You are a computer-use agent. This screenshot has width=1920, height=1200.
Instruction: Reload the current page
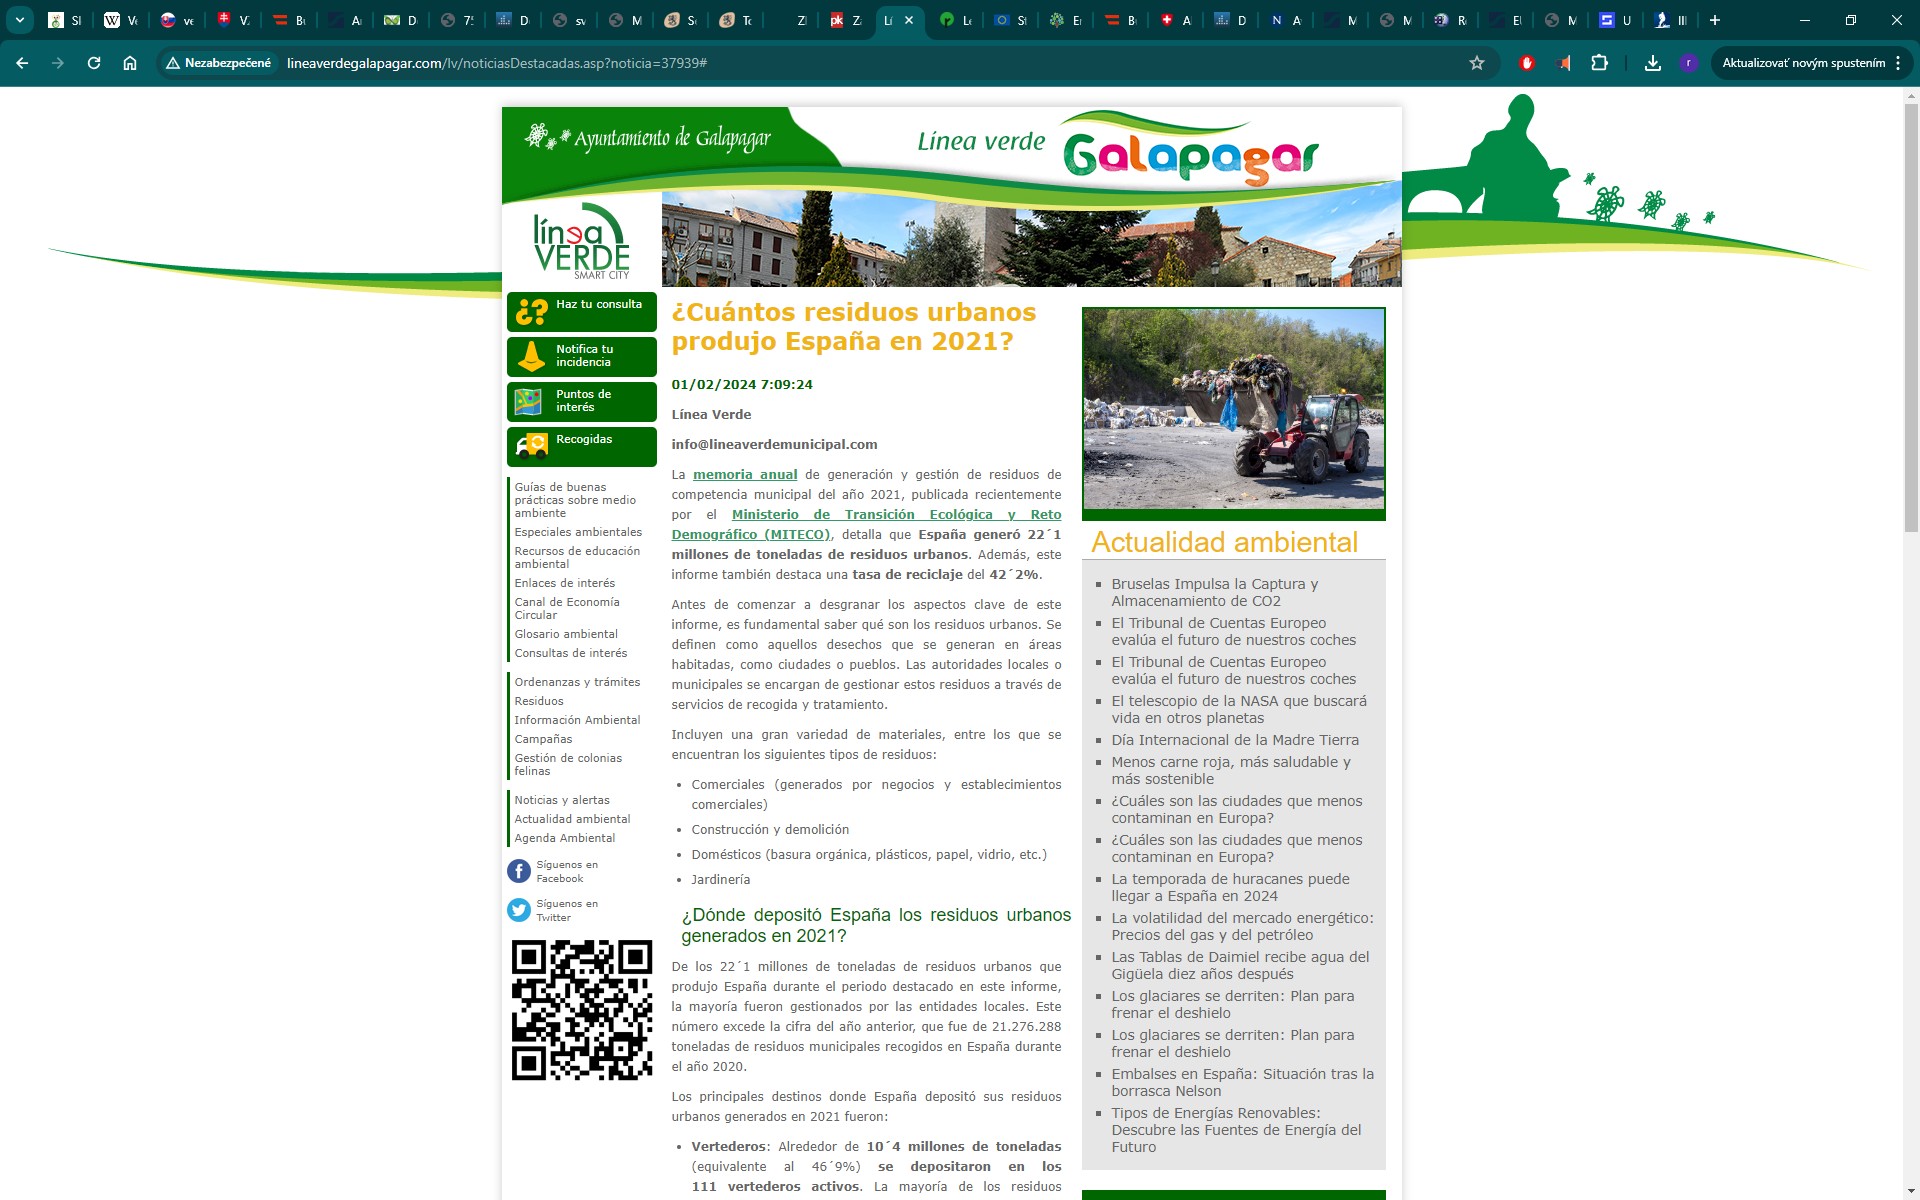(x=94, y=63)
